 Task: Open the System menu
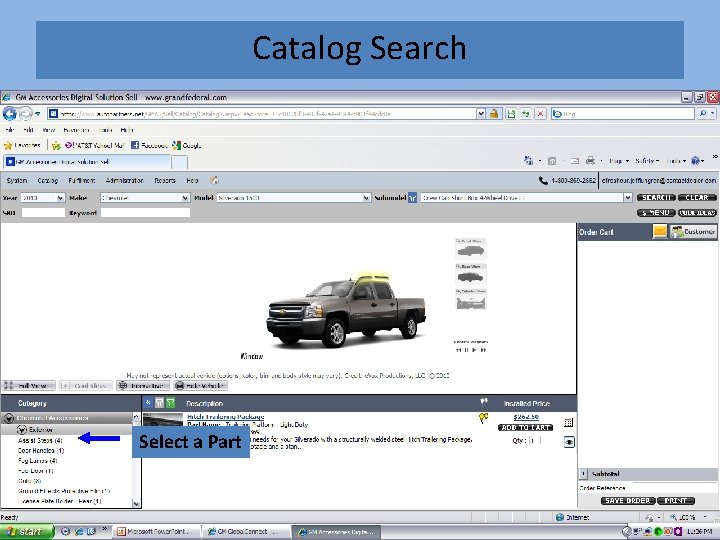pos(17,180)
